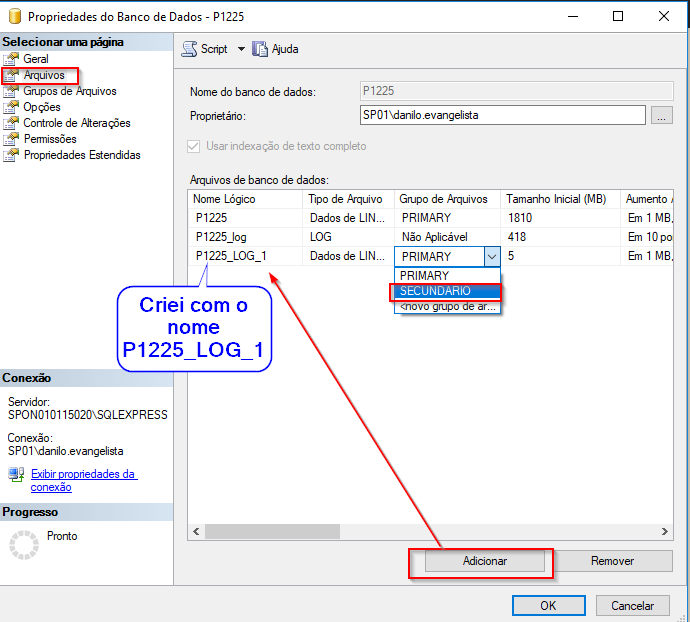Screen dimensions: 690x622
Task: Click the 1810 initial size cell
Action: point(560,218)
